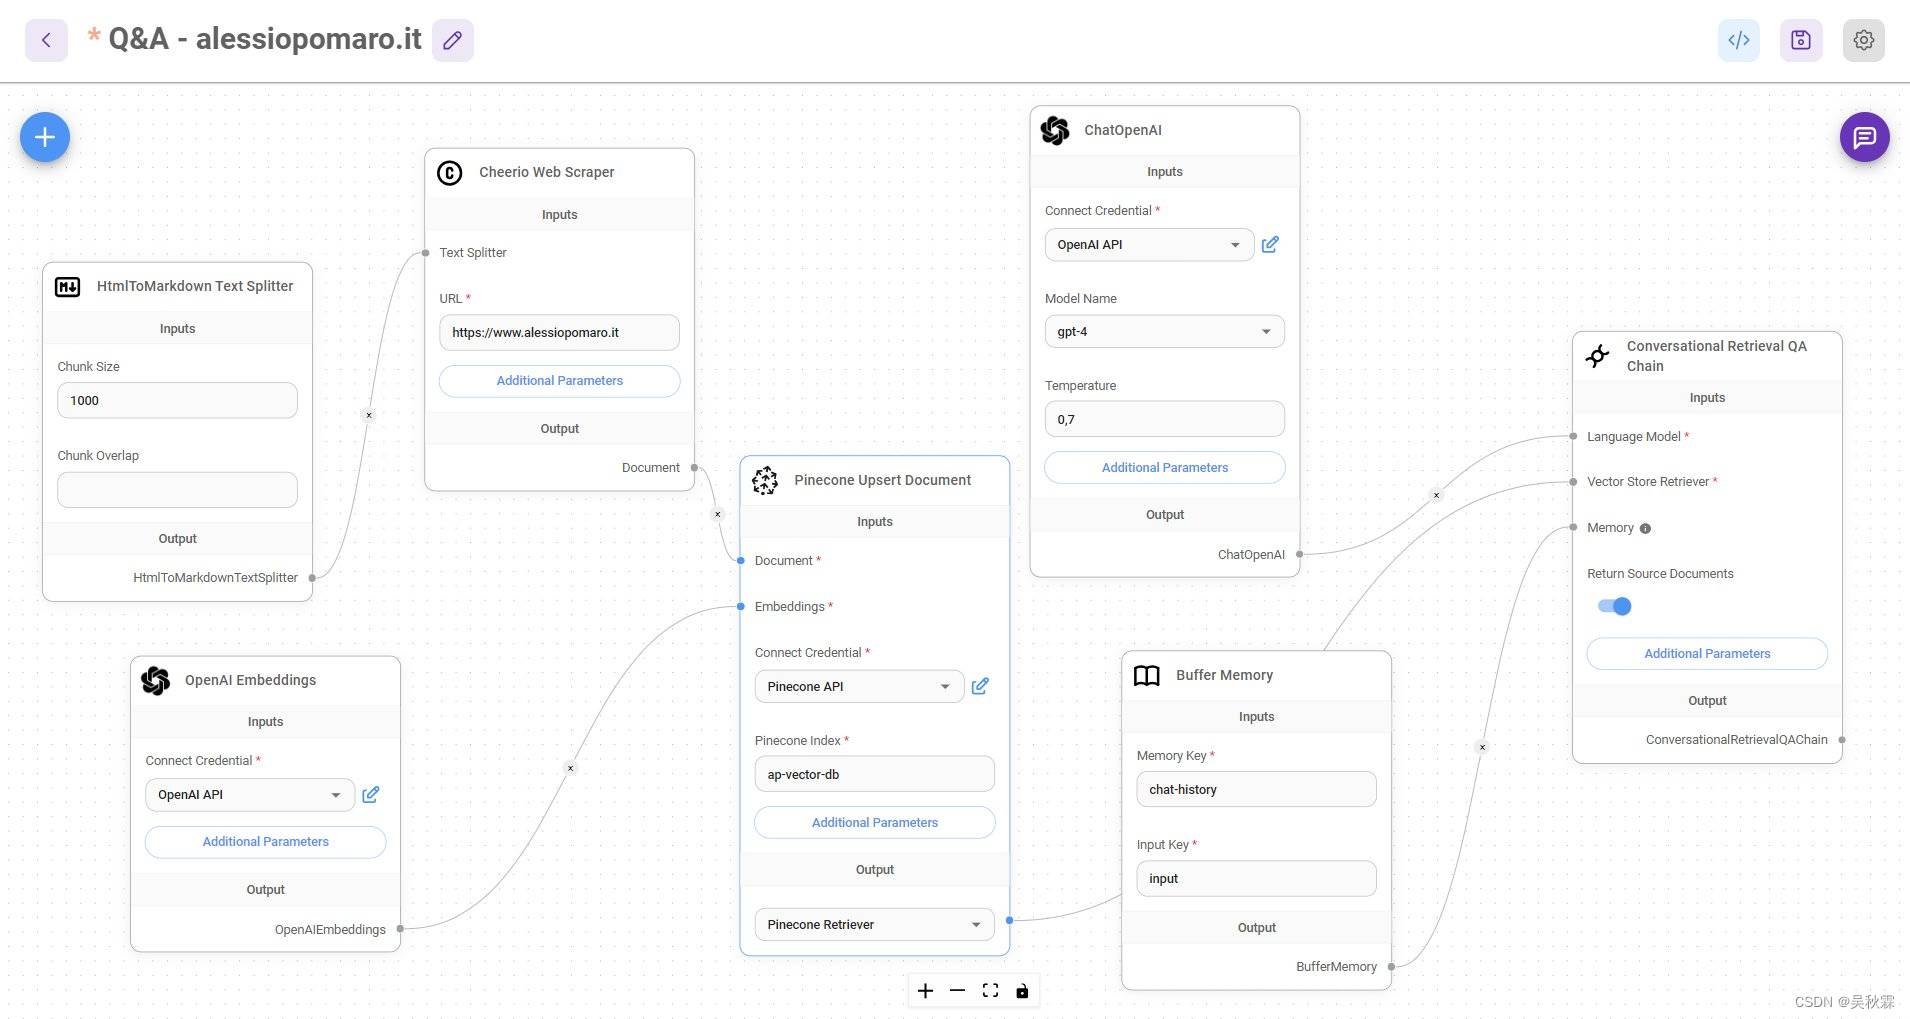Zoom out the canvas with minus button
The image size is (1910, 1019).
click(957, 990)
